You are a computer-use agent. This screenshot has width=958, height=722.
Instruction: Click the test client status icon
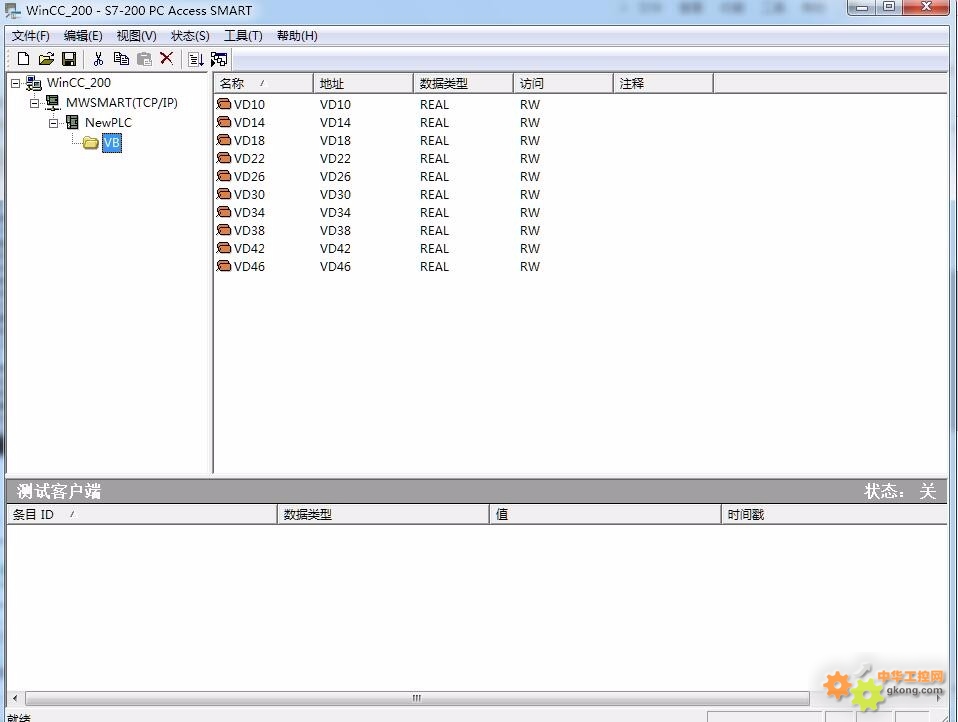tap(219, 59)
